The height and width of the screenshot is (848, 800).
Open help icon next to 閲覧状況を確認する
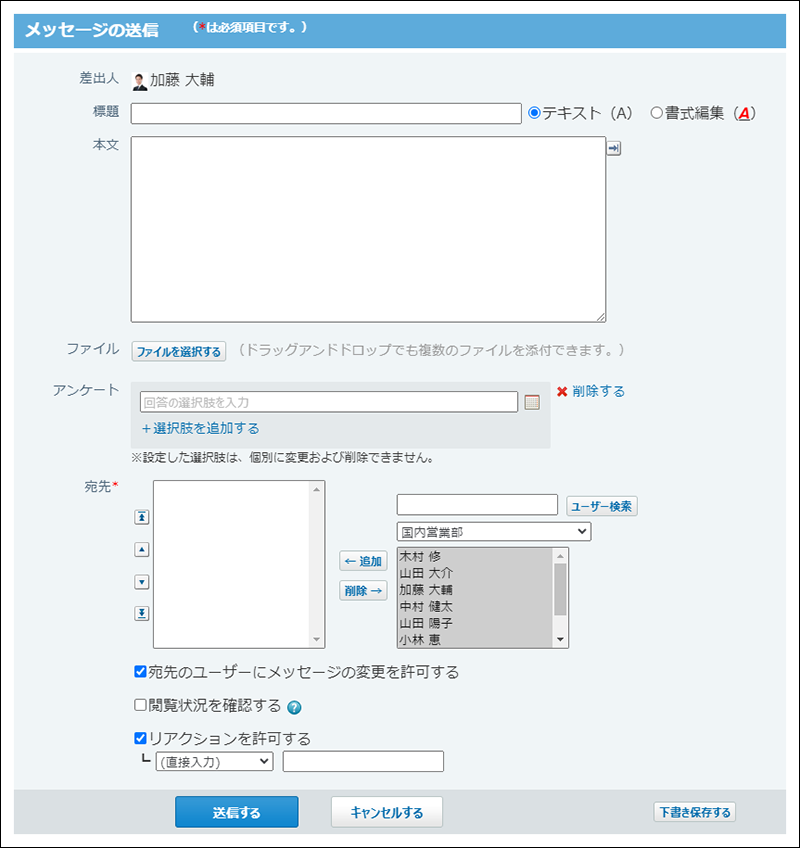tap(294, 707)
